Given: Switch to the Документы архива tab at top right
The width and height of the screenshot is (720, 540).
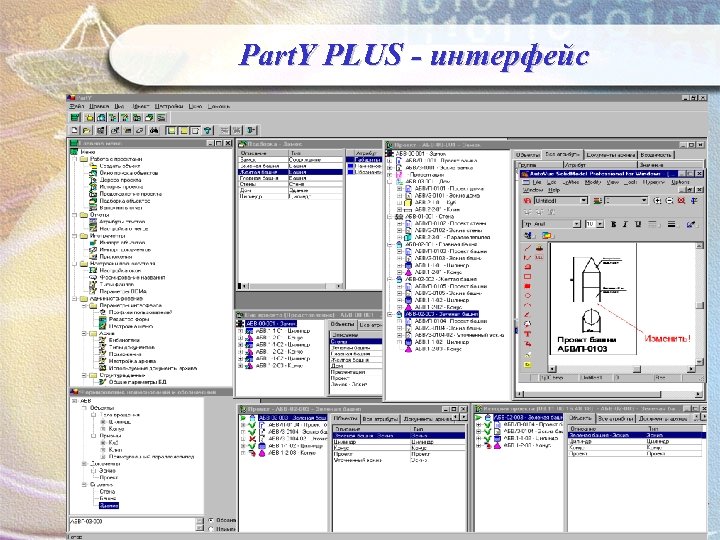Looking at the screenshot, I should tap(610, 155).
